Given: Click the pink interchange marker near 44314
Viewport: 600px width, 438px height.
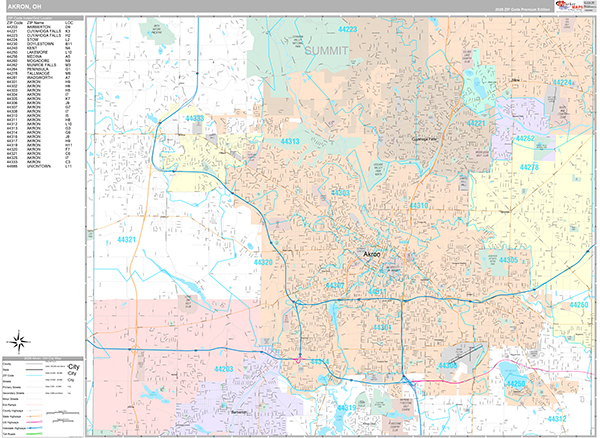Looking at the screenshot, I should (x=298, y=359).
